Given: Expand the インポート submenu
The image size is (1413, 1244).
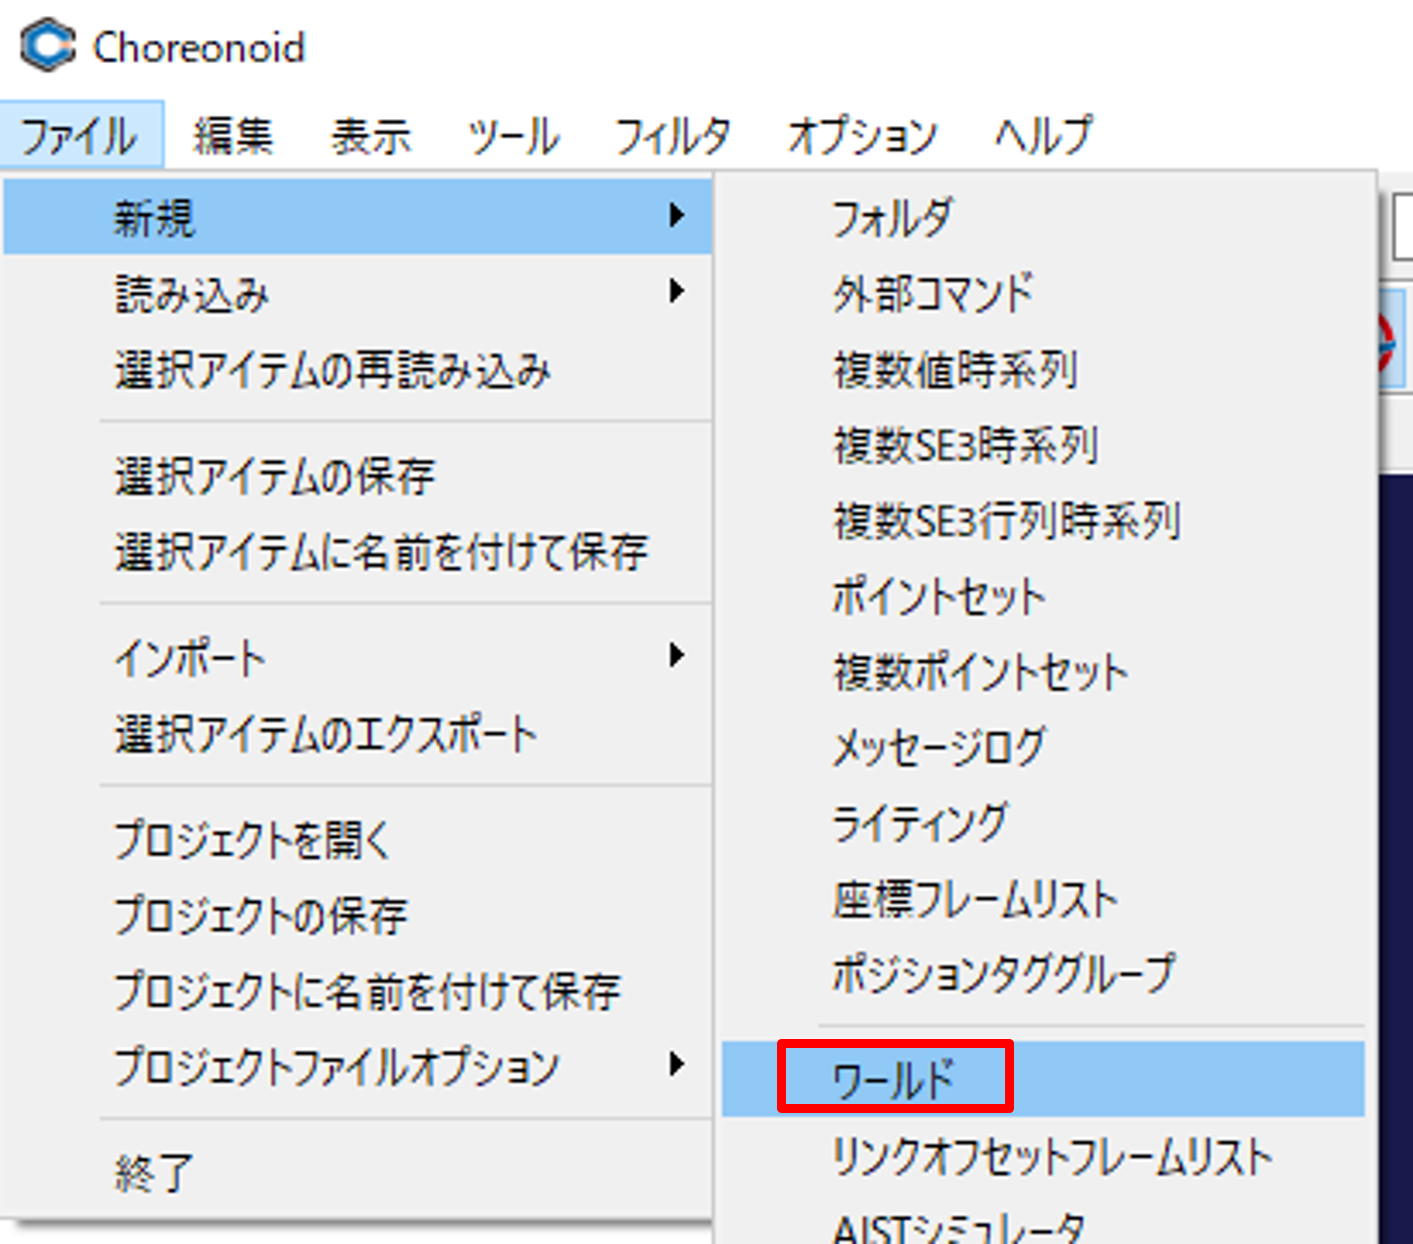Looking at the screenshot, I should (190, 658).
